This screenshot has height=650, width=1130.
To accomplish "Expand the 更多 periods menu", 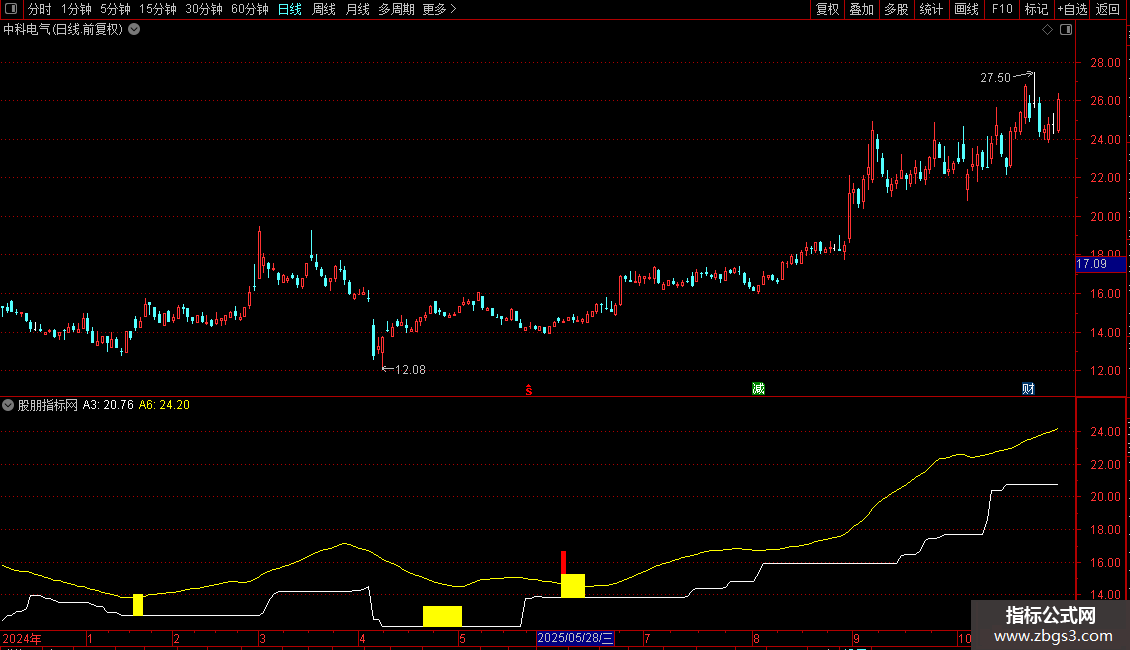I will click(439, 9).
